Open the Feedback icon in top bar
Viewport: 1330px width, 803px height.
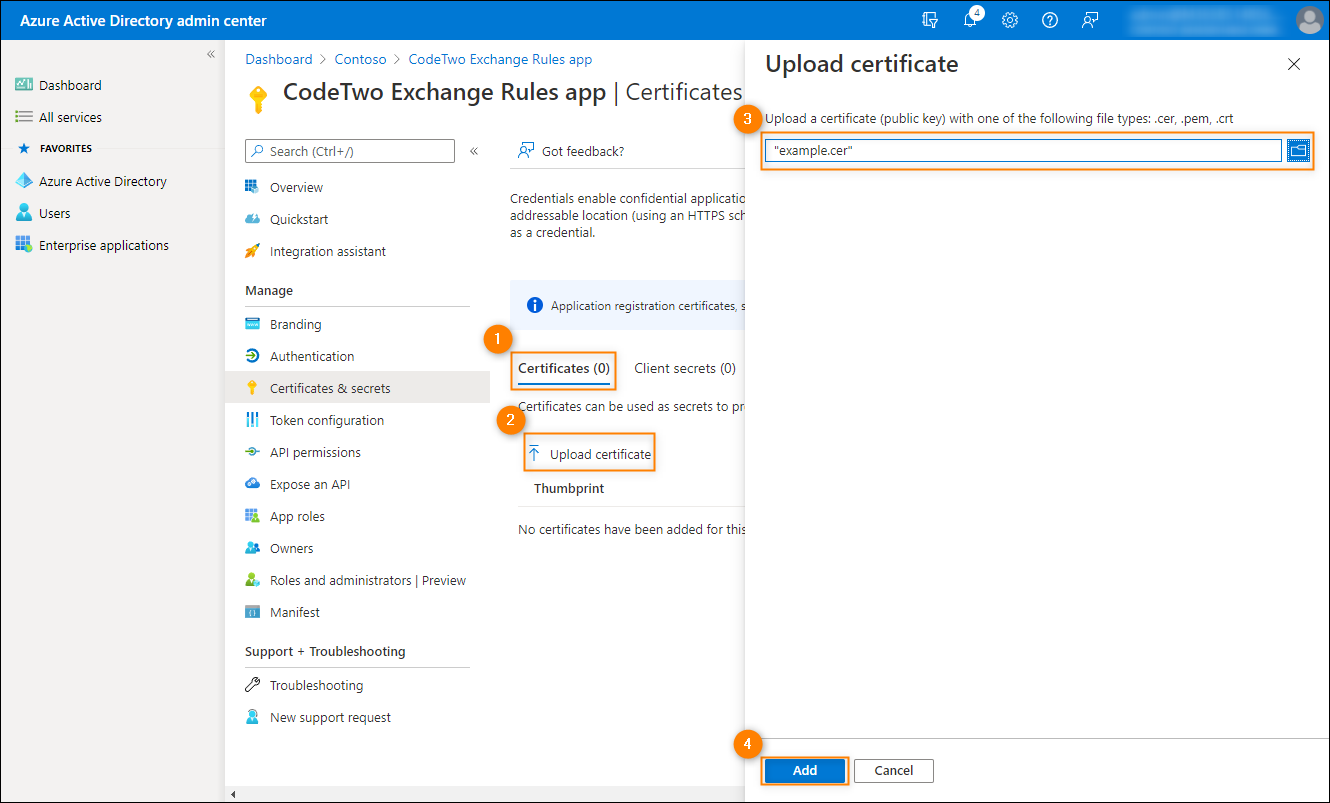tap(1090, 20)
